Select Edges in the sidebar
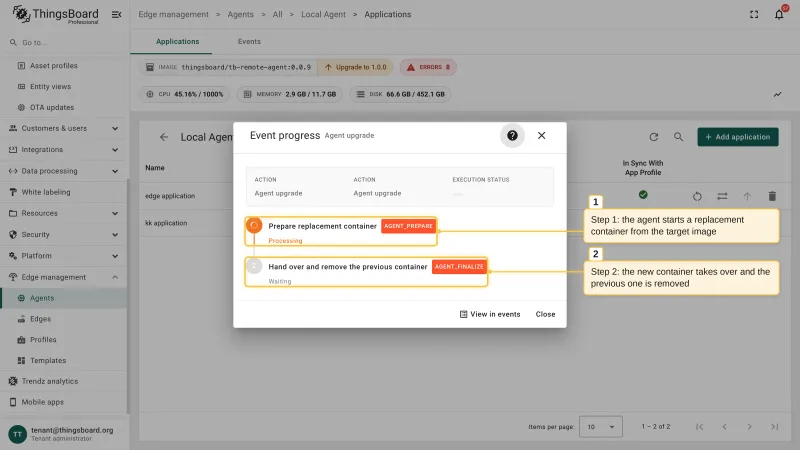Viewport: 800px width, 450px height. (x=64, y=319)
